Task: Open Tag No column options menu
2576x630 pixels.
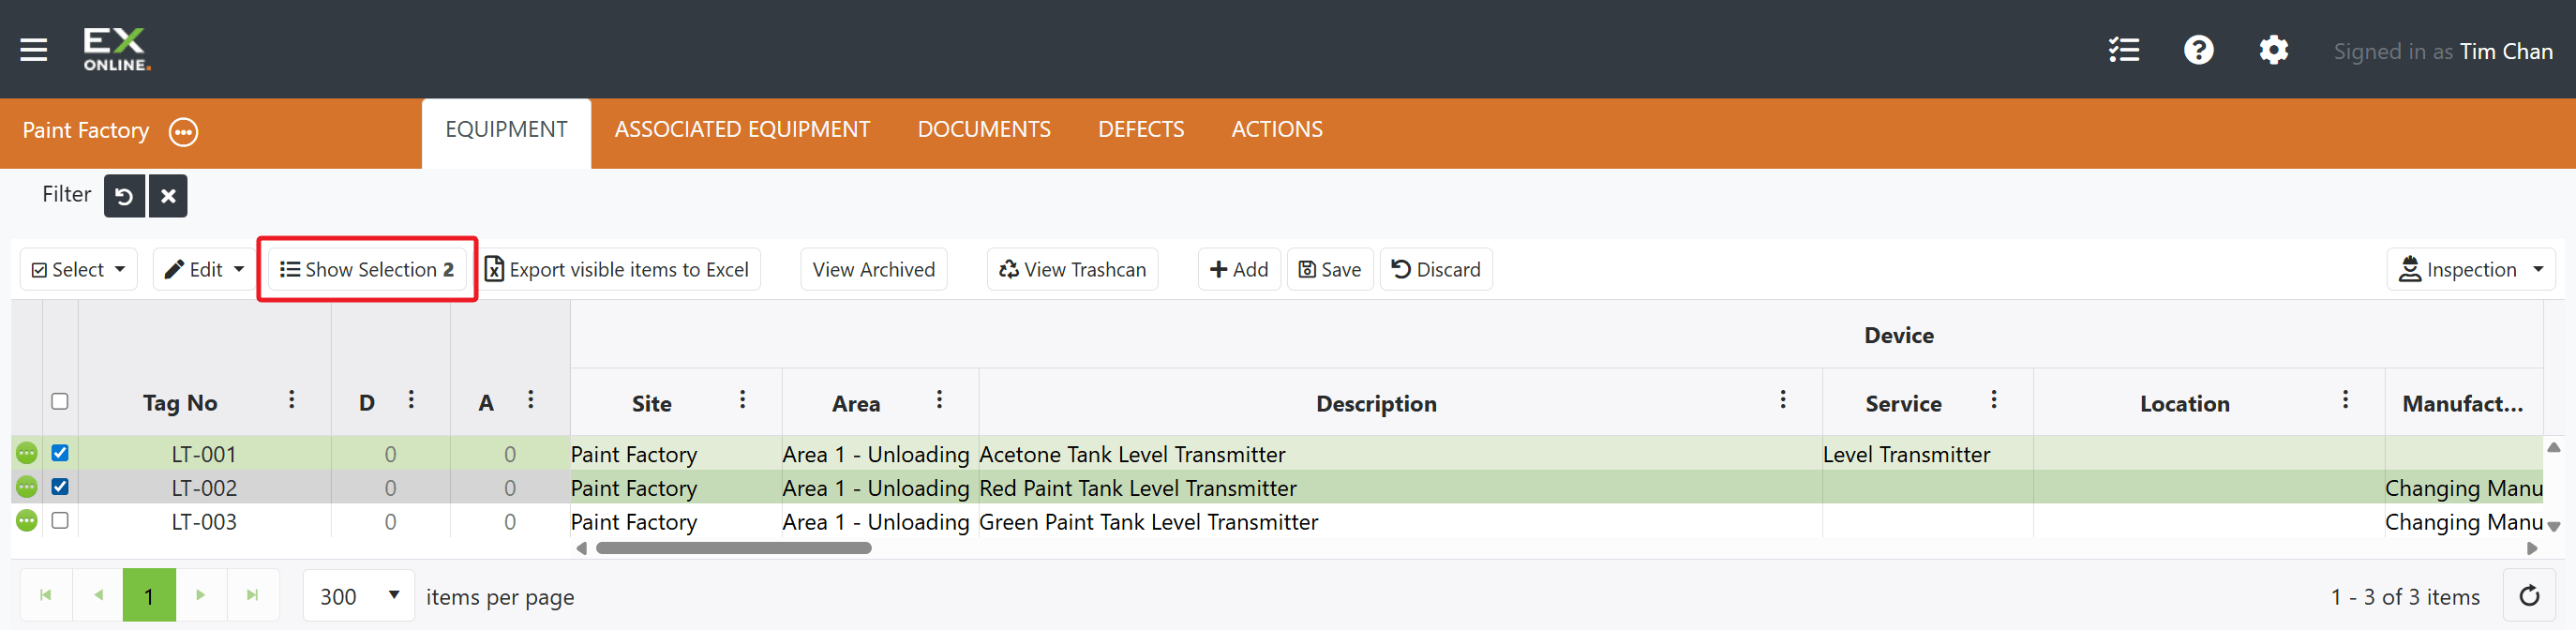Action: pyautogui.click(x=291, y=400)
